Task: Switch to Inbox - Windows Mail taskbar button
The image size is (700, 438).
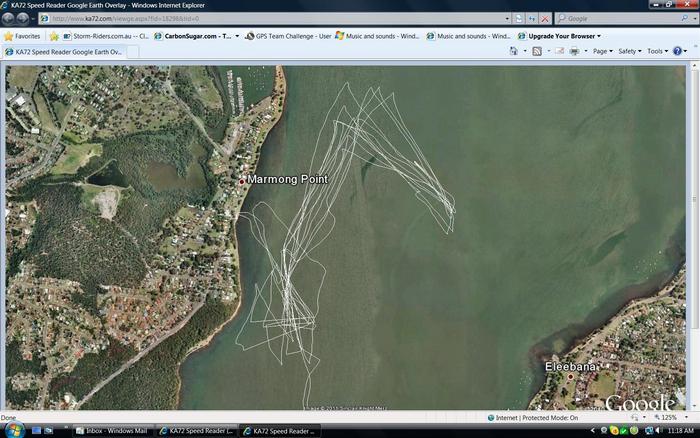Action: tap(111, 431)
